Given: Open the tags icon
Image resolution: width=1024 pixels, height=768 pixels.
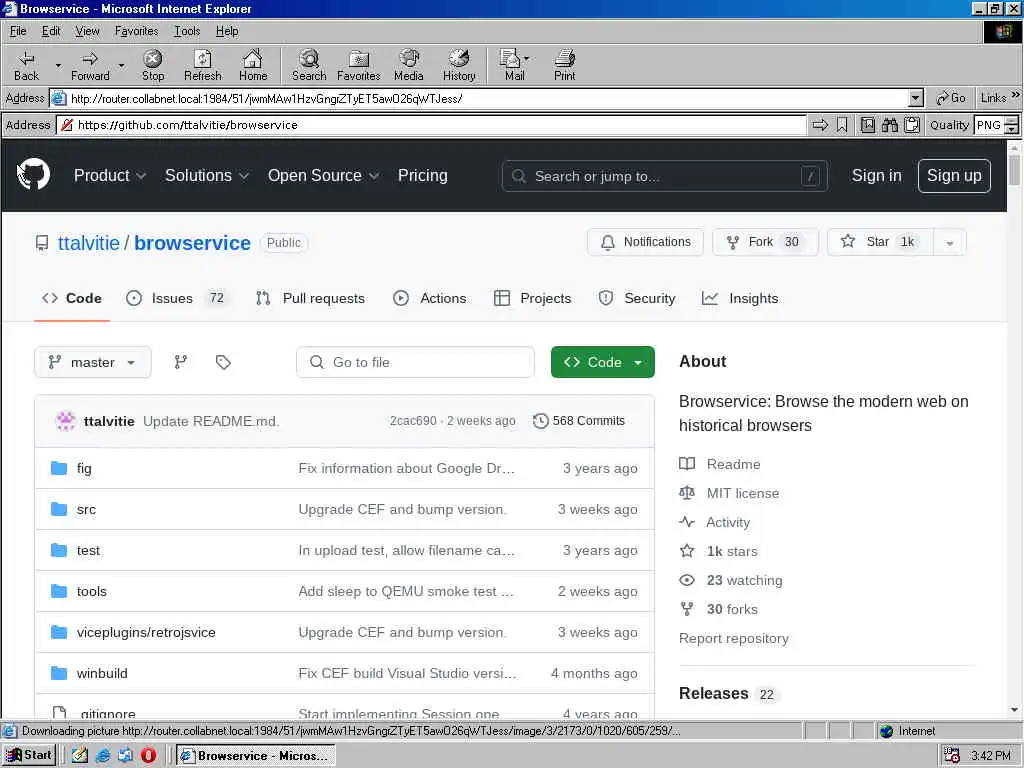Looking at the screenshot, I should (x=223, y=362).
